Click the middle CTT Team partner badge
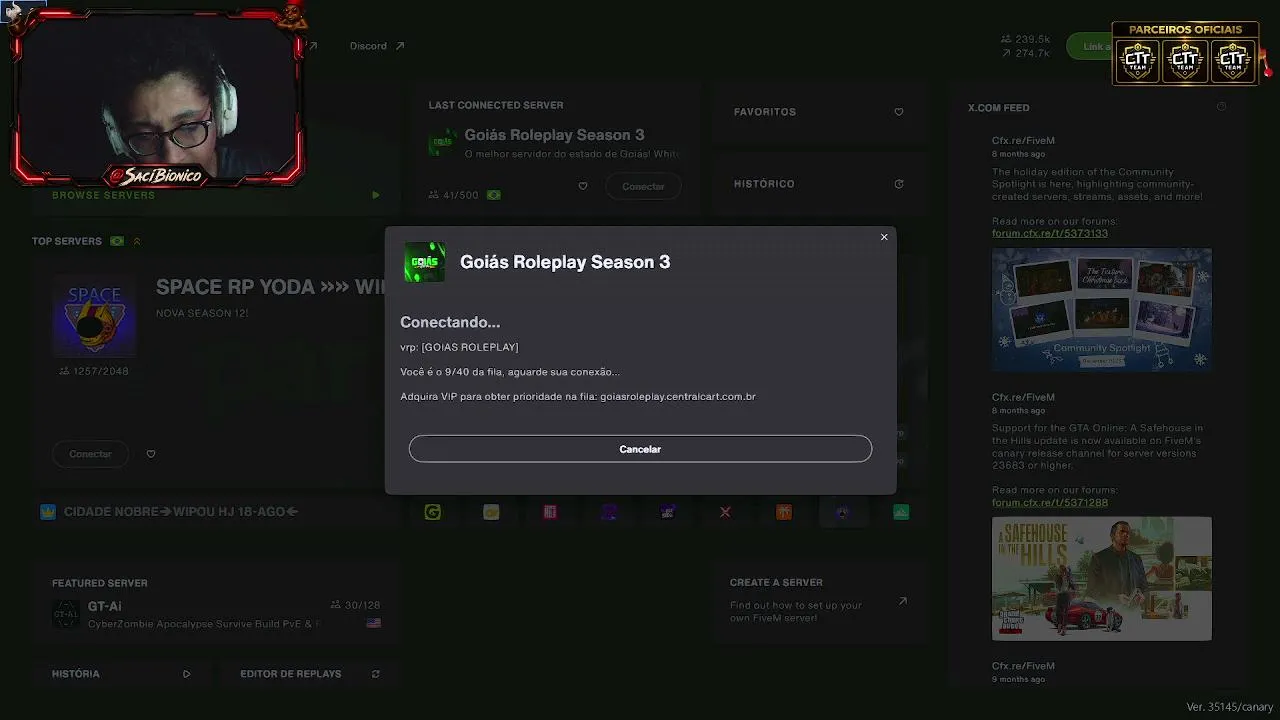Image resolution: width=1280 pixels, height=720 pixels. point(1185,62)
